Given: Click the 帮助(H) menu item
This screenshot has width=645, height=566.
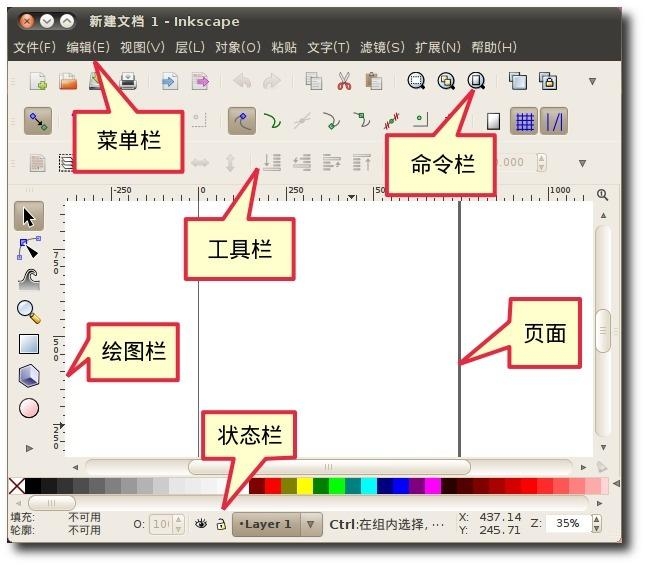Looking at the screenshot, I should [x=494, y=47].
